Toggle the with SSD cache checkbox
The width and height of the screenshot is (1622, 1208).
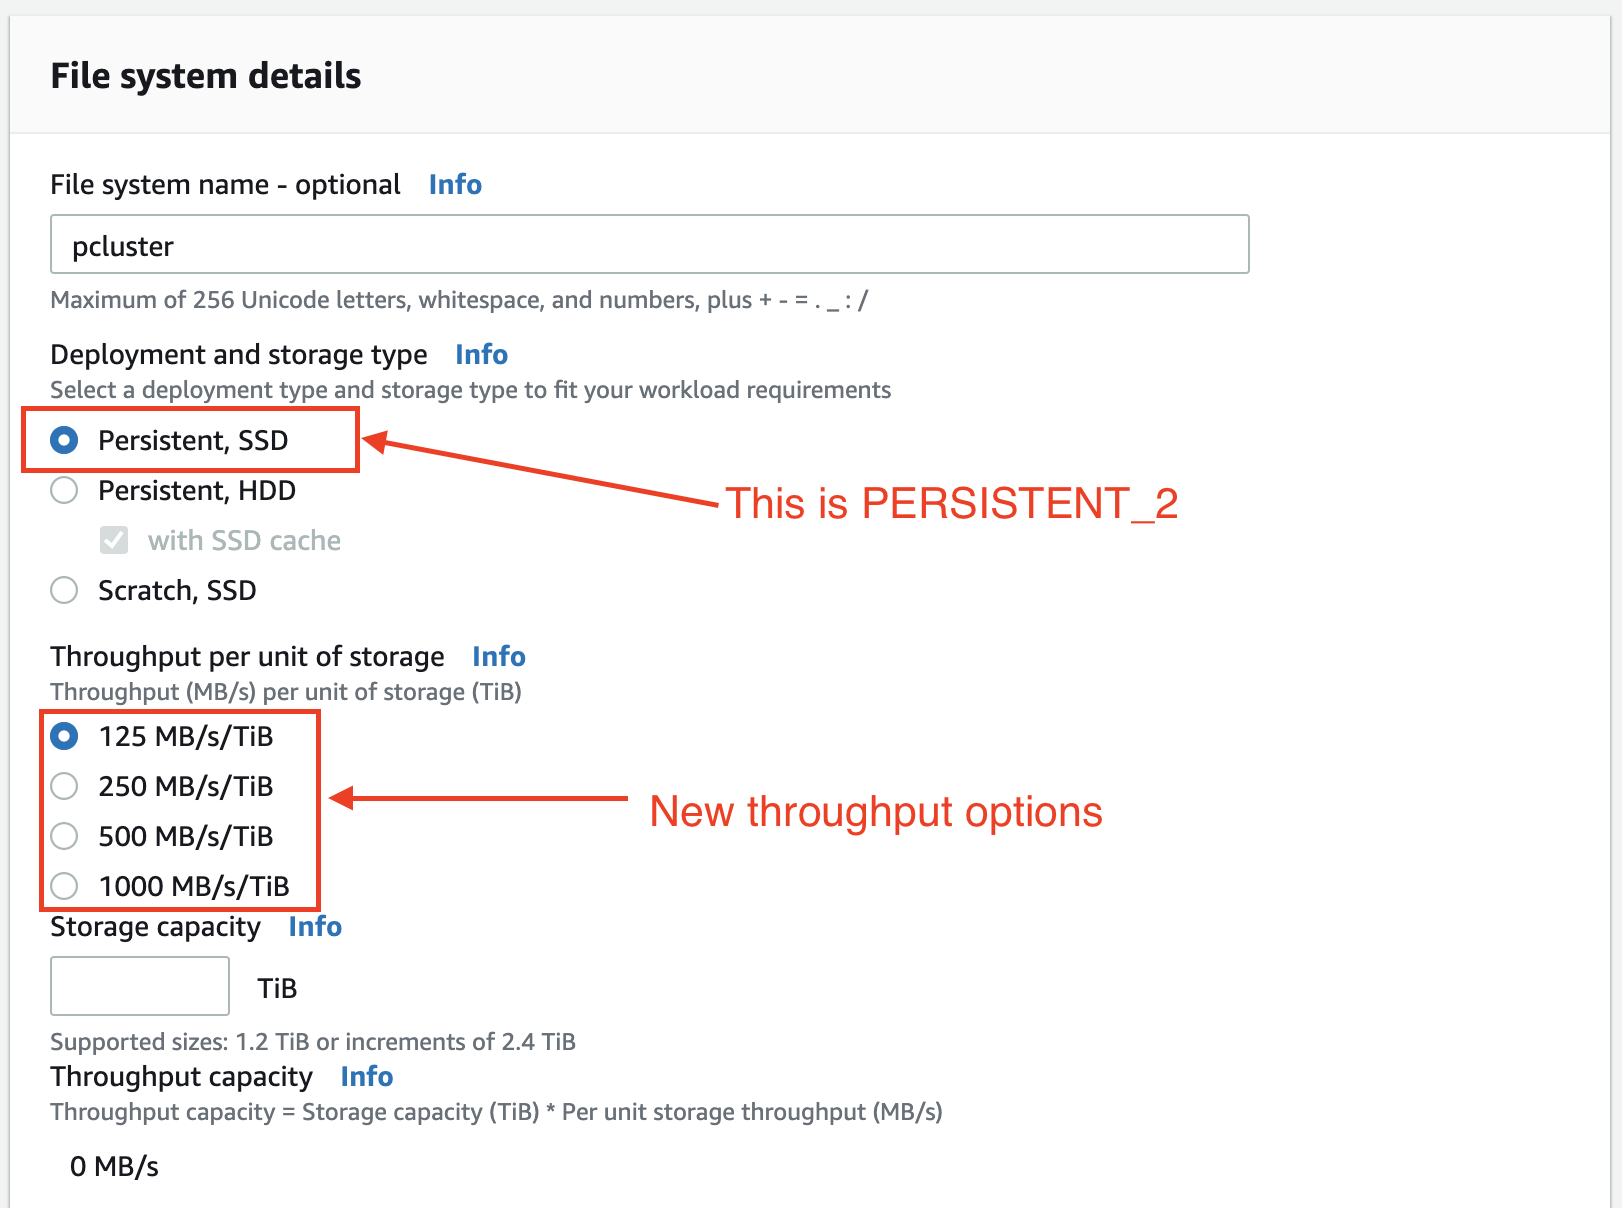pyautogui.click(x=114, y=540)
